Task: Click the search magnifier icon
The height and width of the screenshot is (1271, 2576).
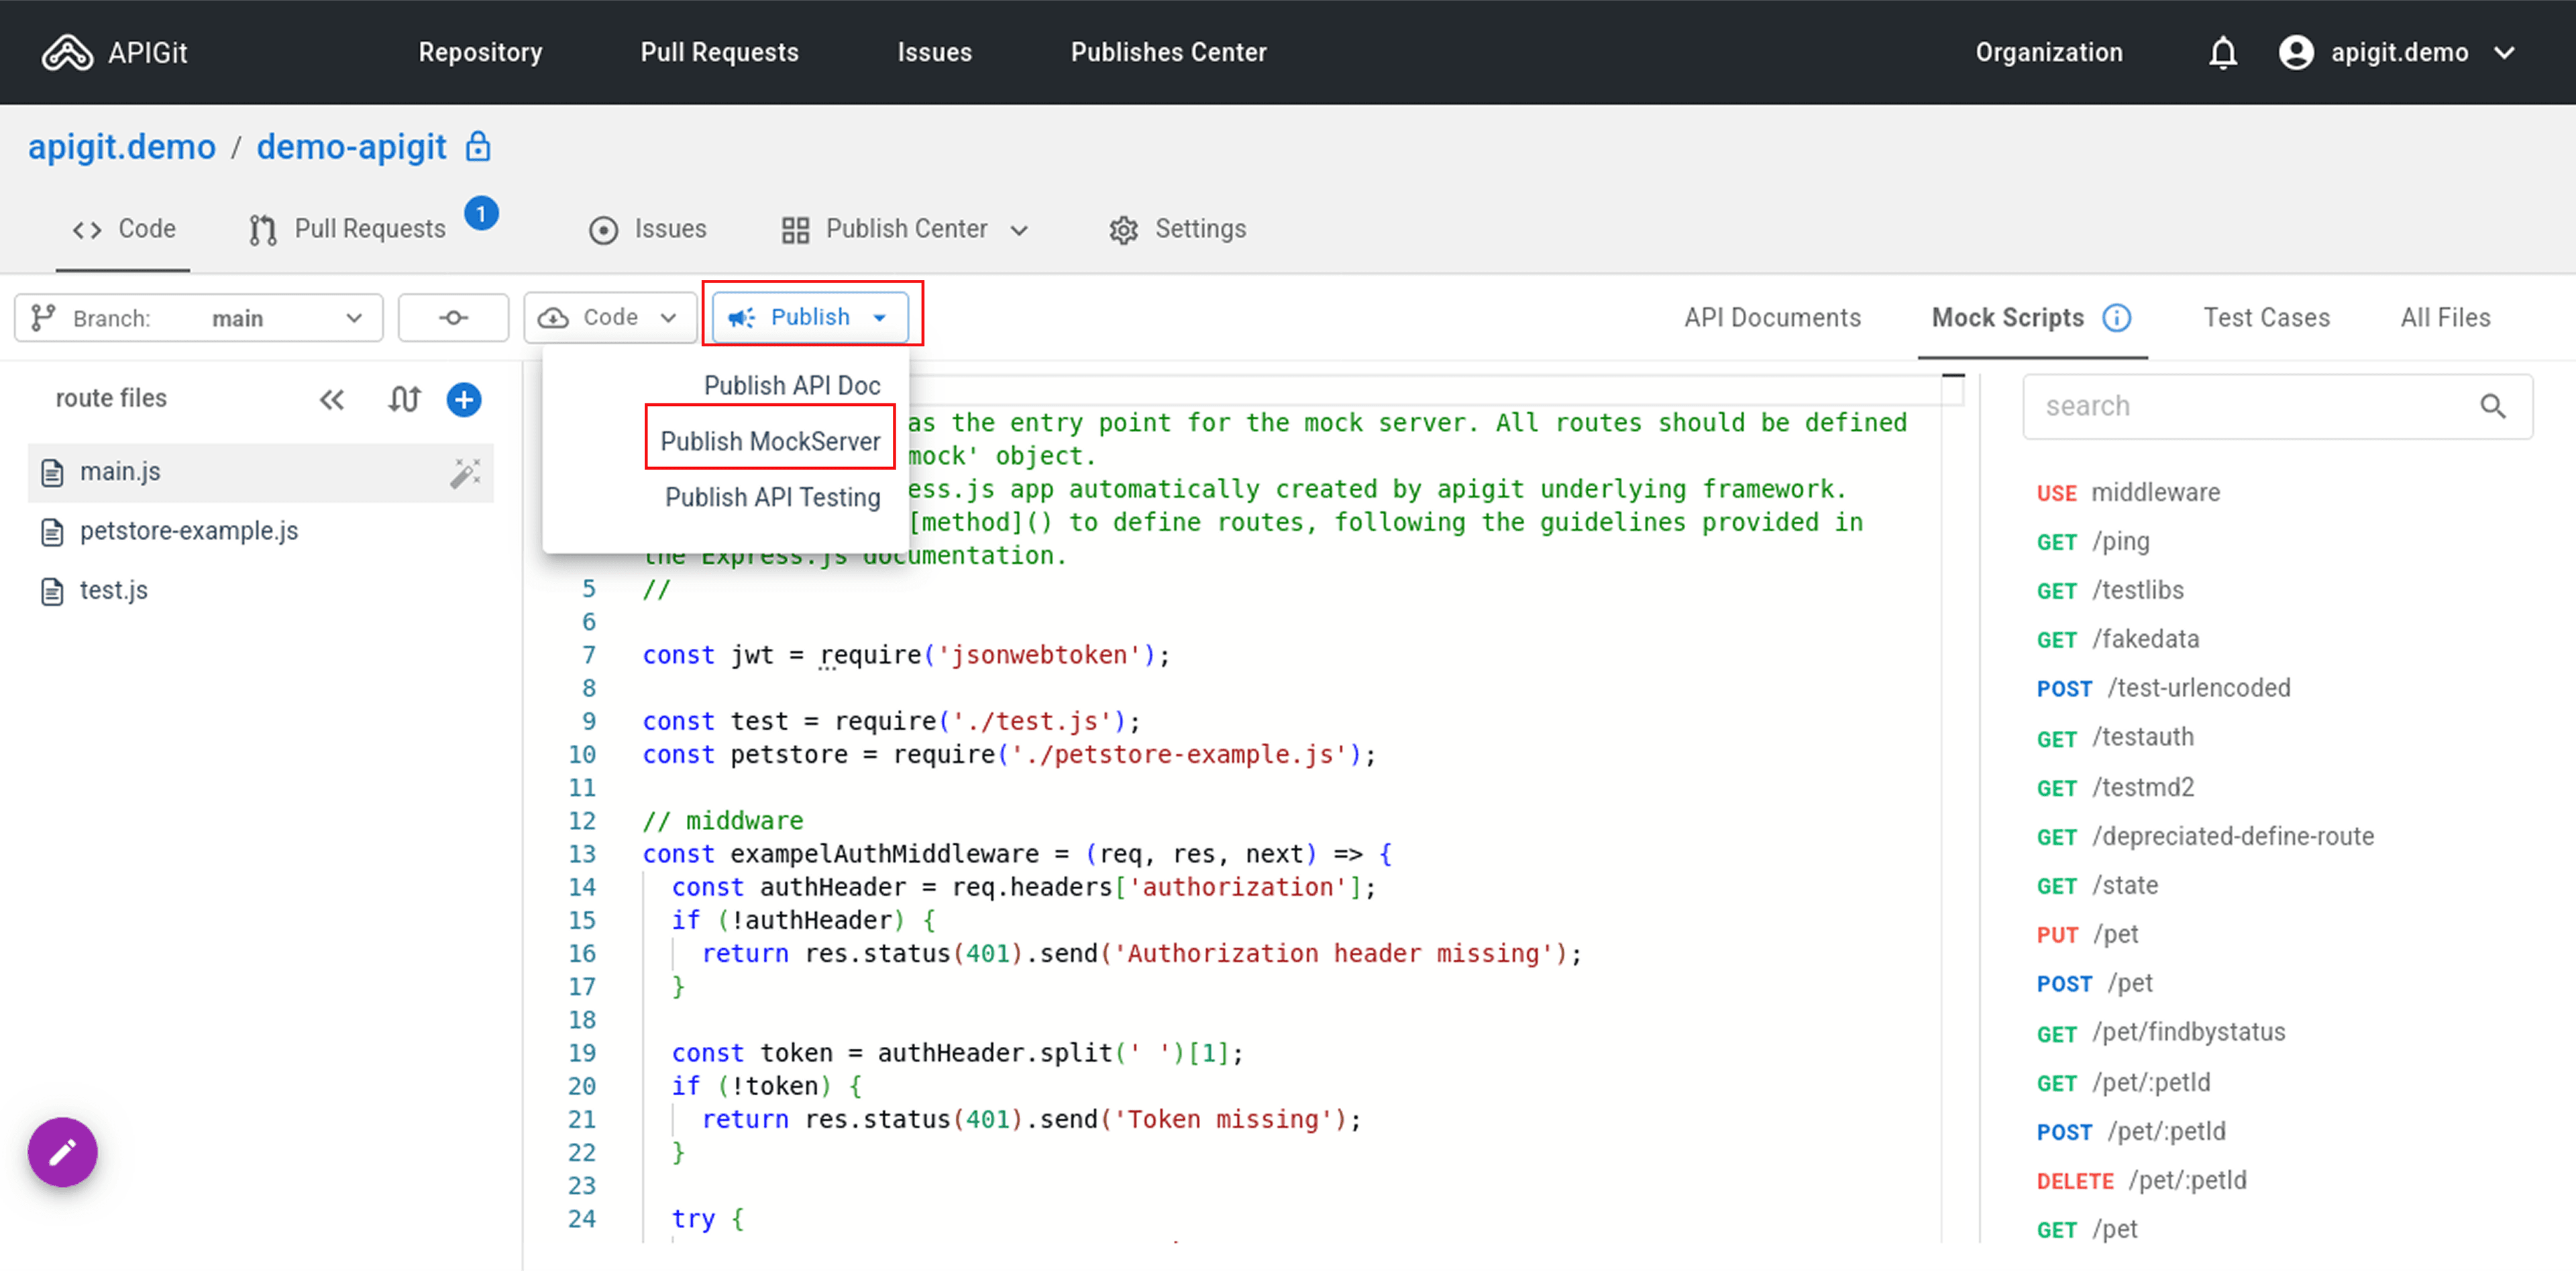Action: point(2493,406)
